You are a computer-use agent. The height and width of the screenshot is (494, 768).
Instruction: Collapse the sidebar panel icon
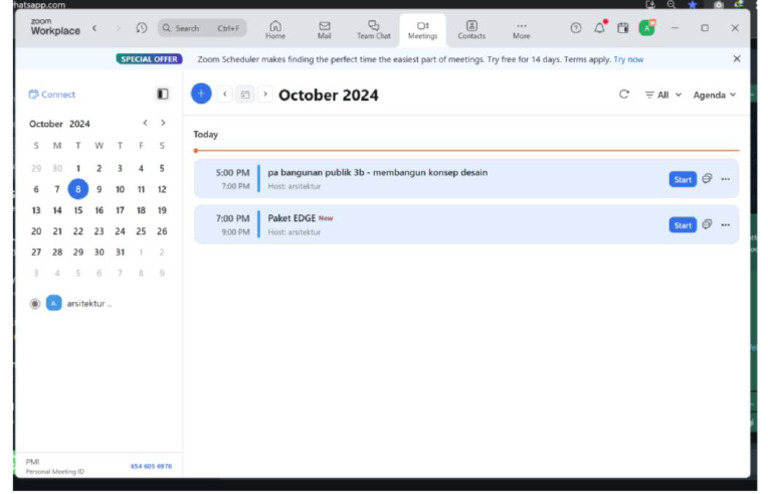(163, 94)
